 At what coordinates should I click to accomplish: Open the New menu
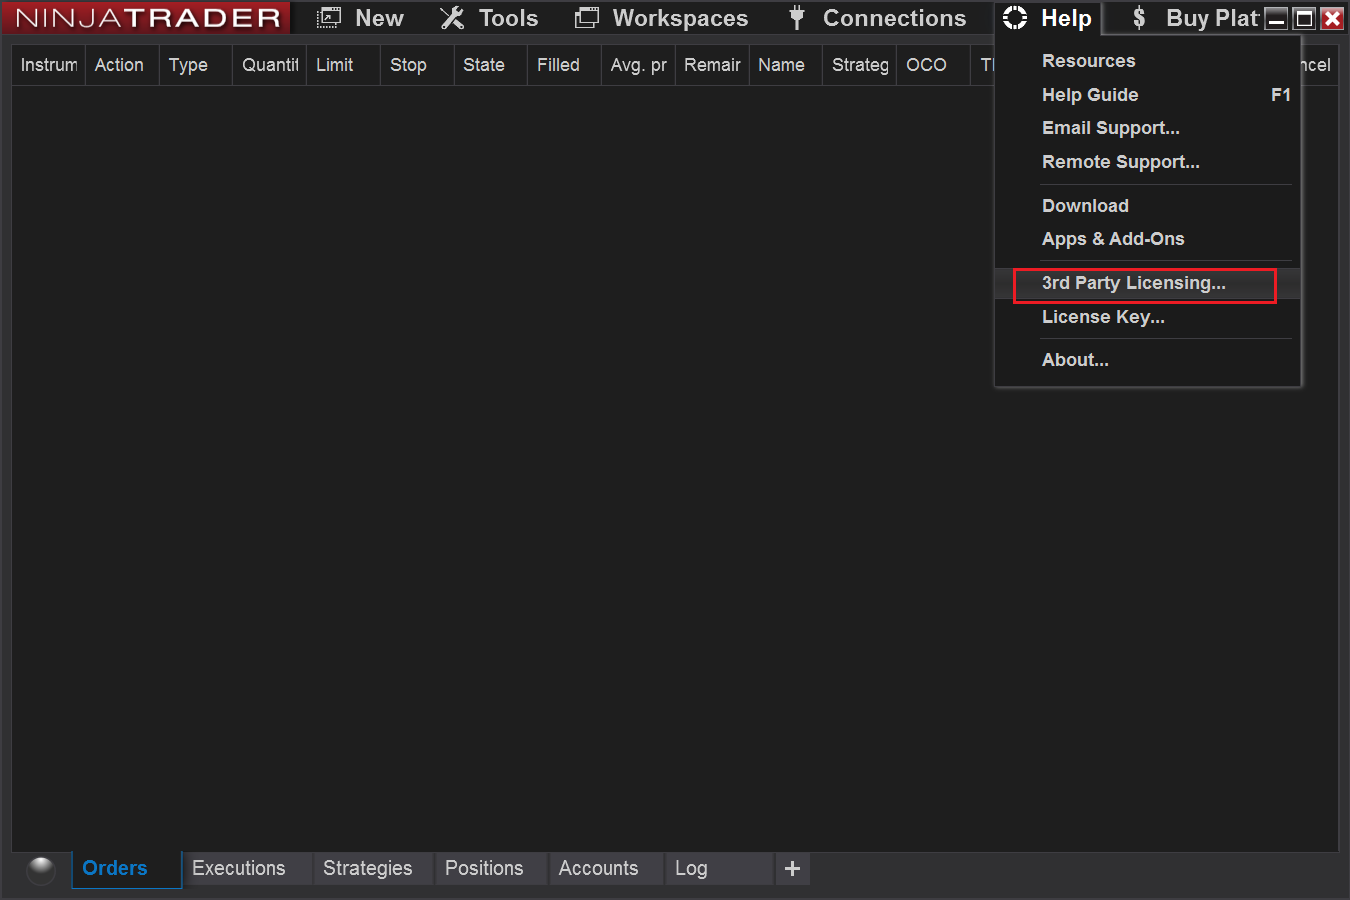tap(379, 18)
